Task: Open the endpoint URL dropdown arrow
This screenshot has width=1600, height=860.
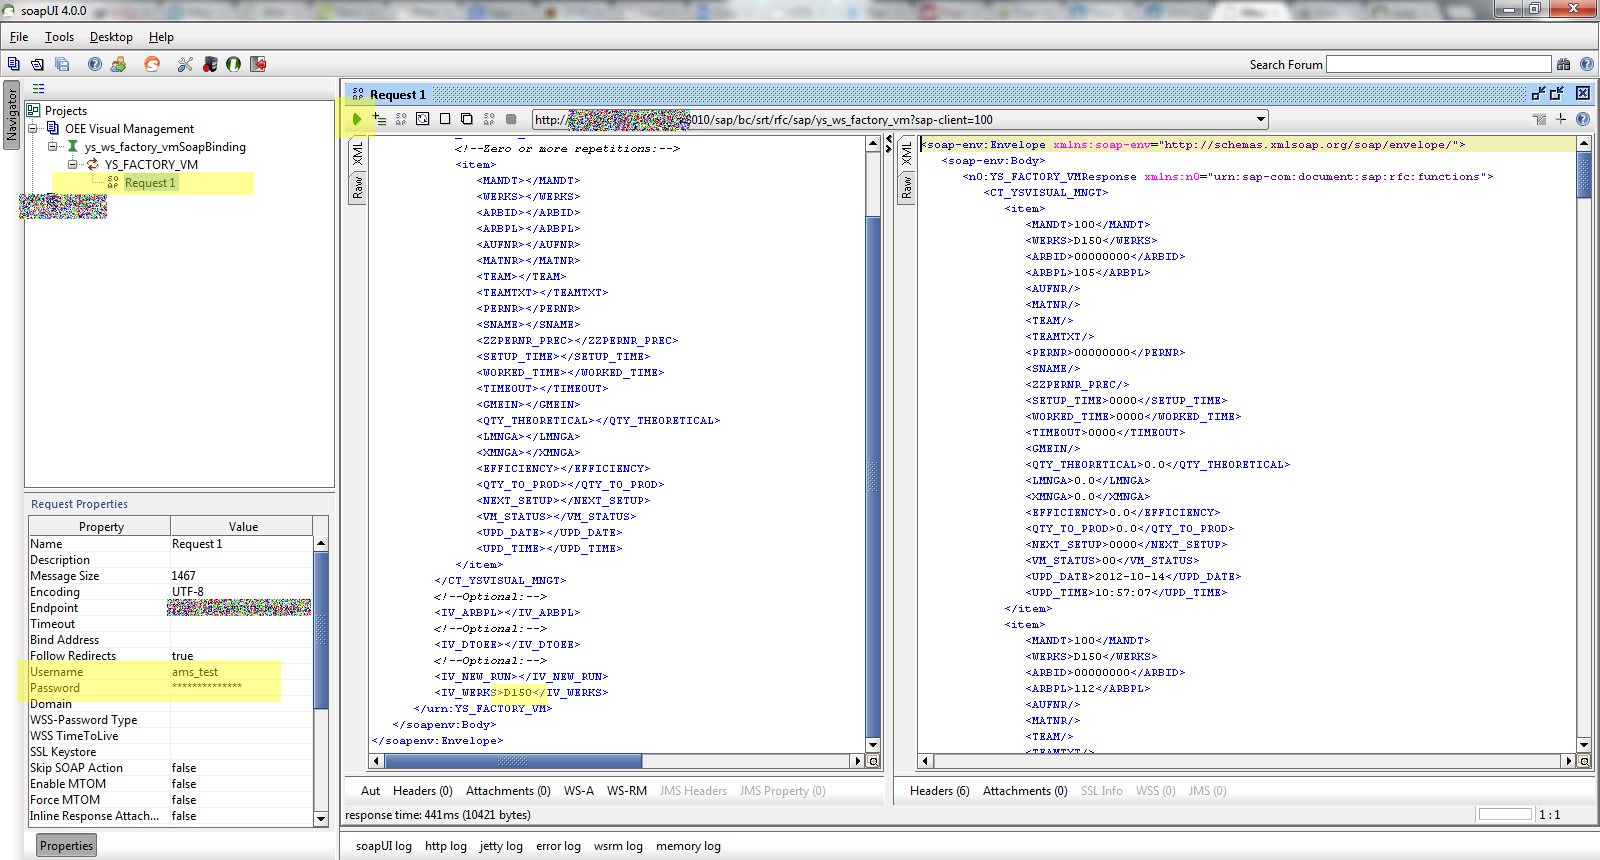Action: [x=1261, y=119]
